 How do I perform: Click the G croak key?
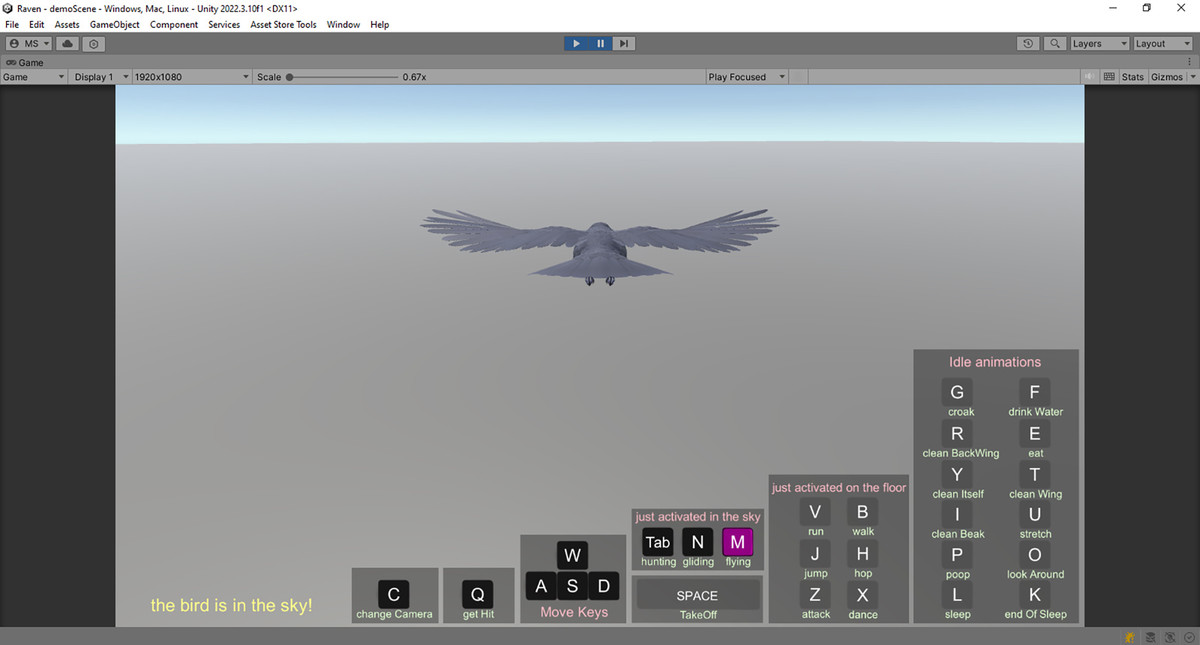point(957,392)
